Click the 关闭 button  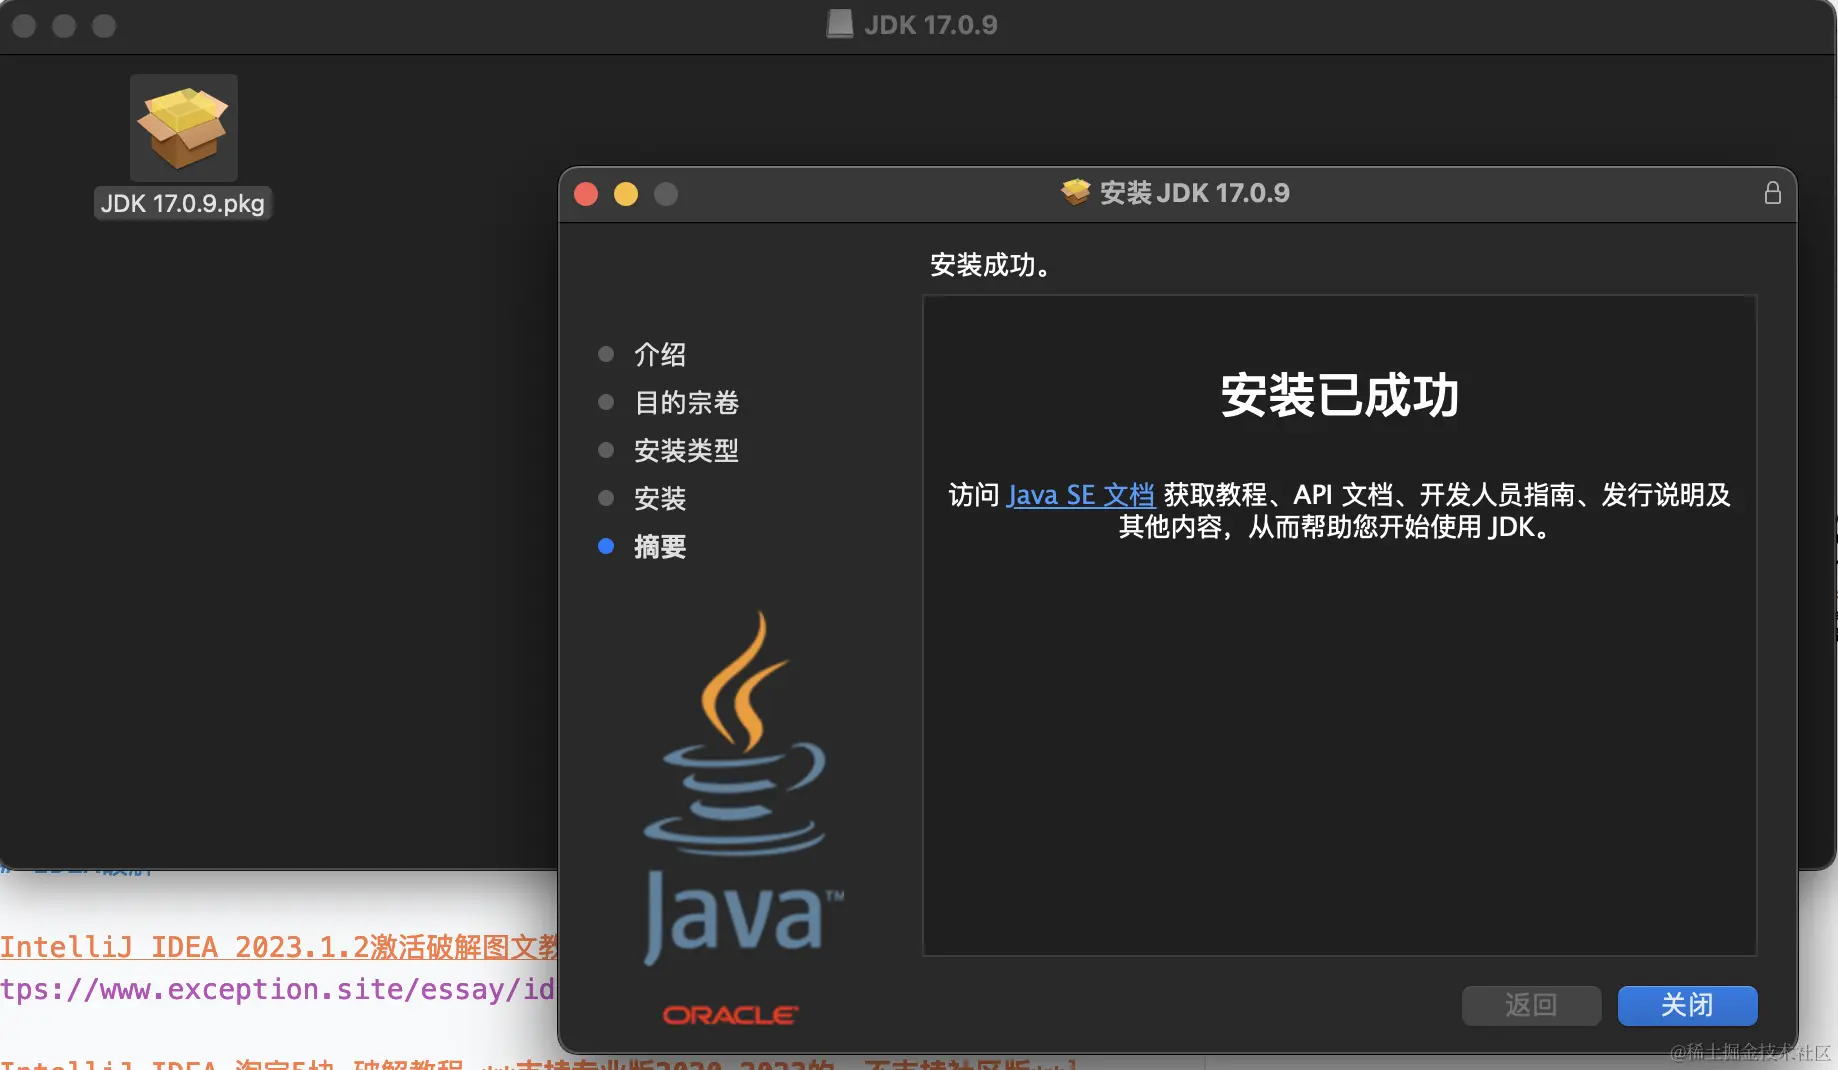pos(1687,1005)
